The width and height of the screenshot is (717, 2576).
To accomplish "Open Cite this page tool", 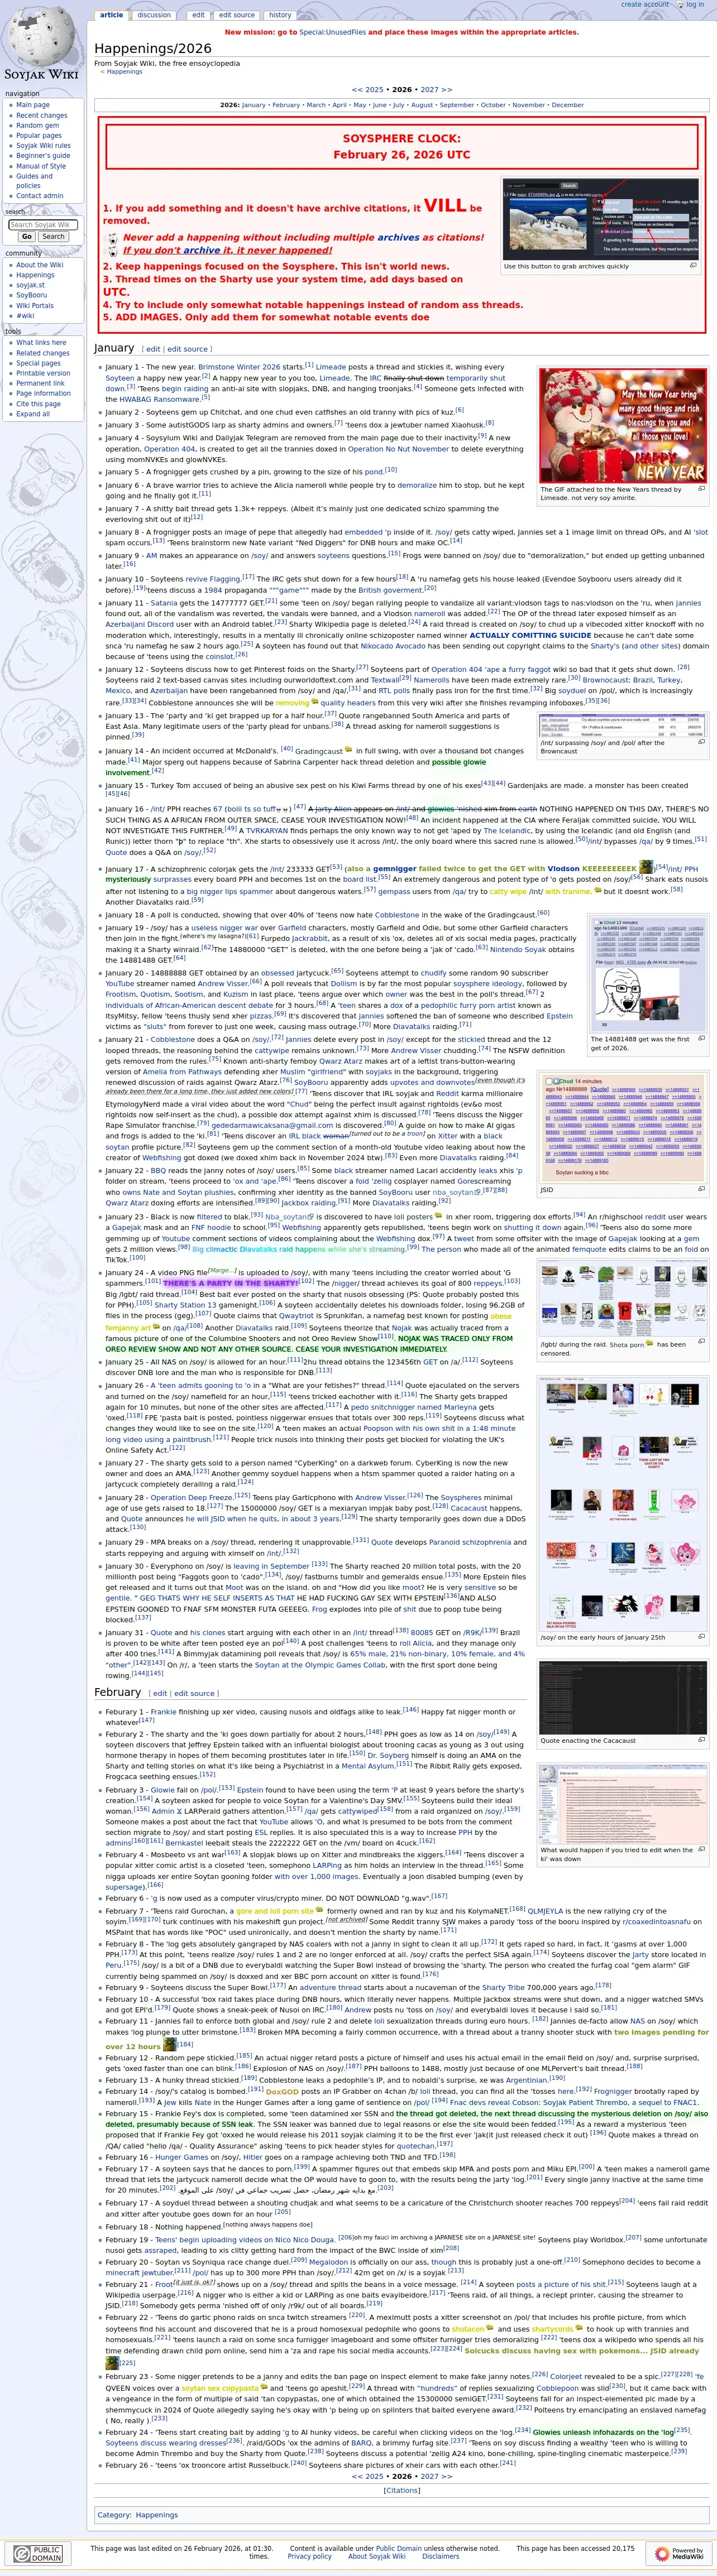I will [39, 404].
